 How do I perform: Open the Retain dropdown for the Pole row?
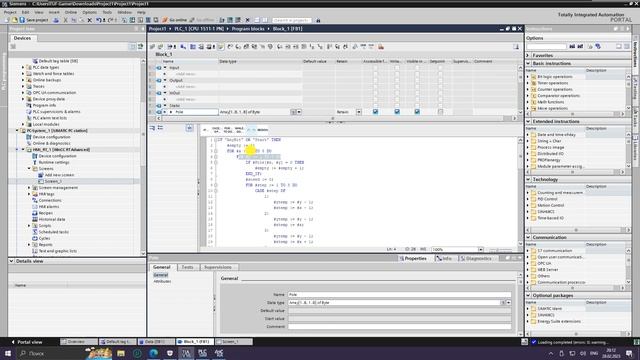click(x=359, y=112)
